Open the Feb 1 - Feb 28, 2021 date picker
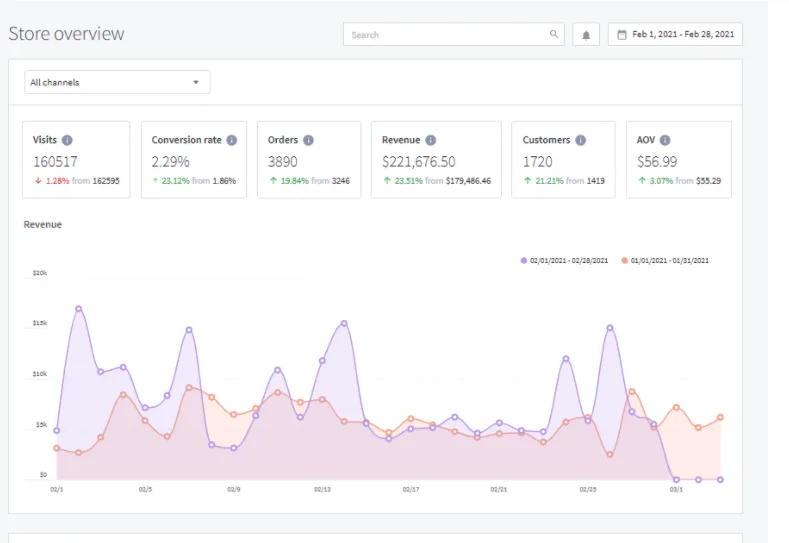This screenshot has height=543, width=789. click(675, 34)
